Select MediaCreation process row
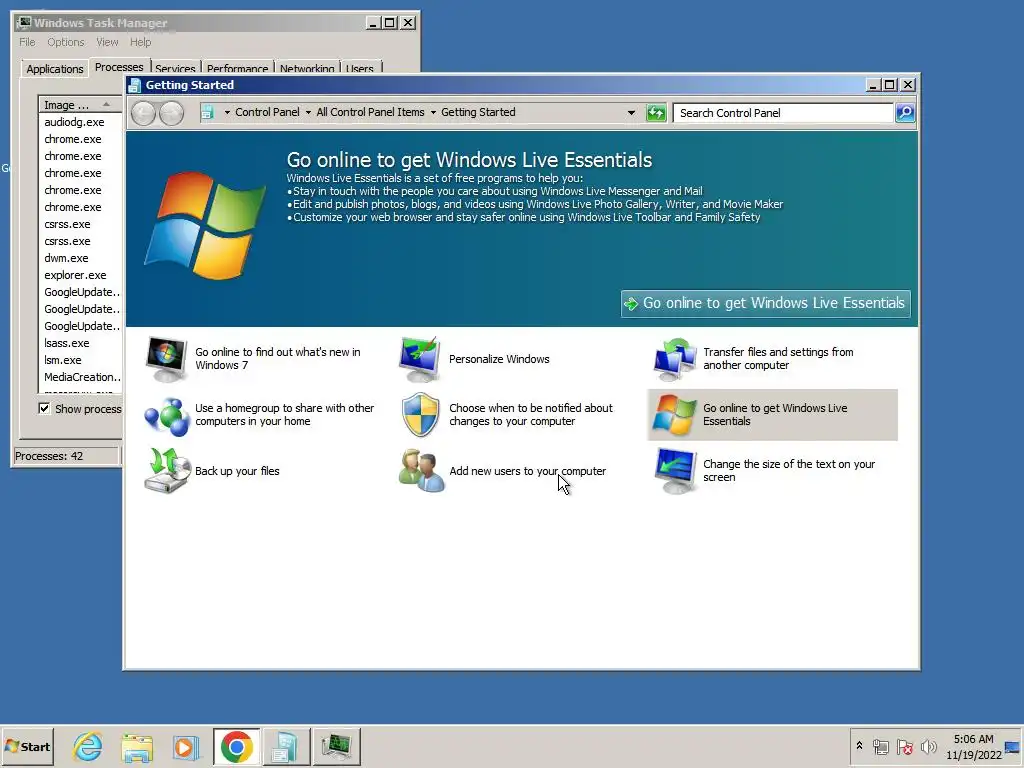The width and height of the screenshot is (1024, 768). click(80, 377)
